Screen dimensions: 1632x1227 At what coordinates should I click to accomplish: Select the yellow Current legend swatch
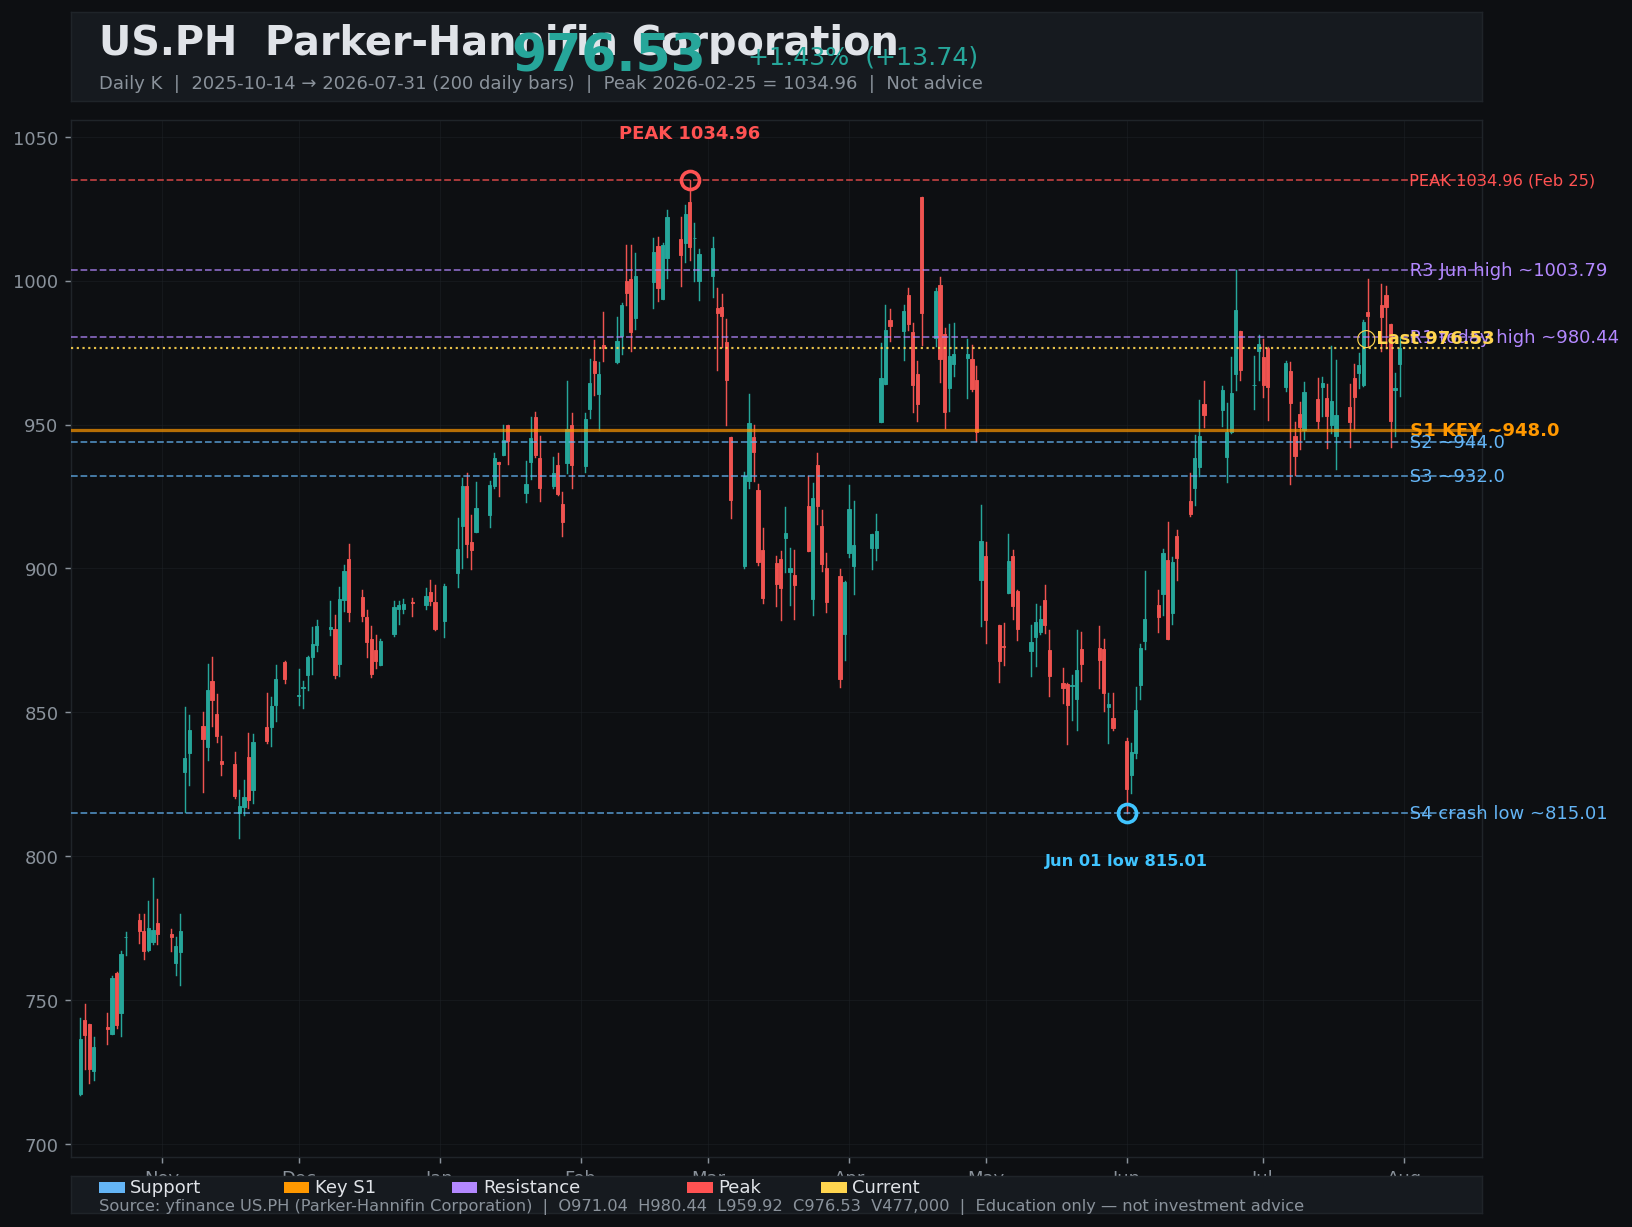[x=834, y=1187]
